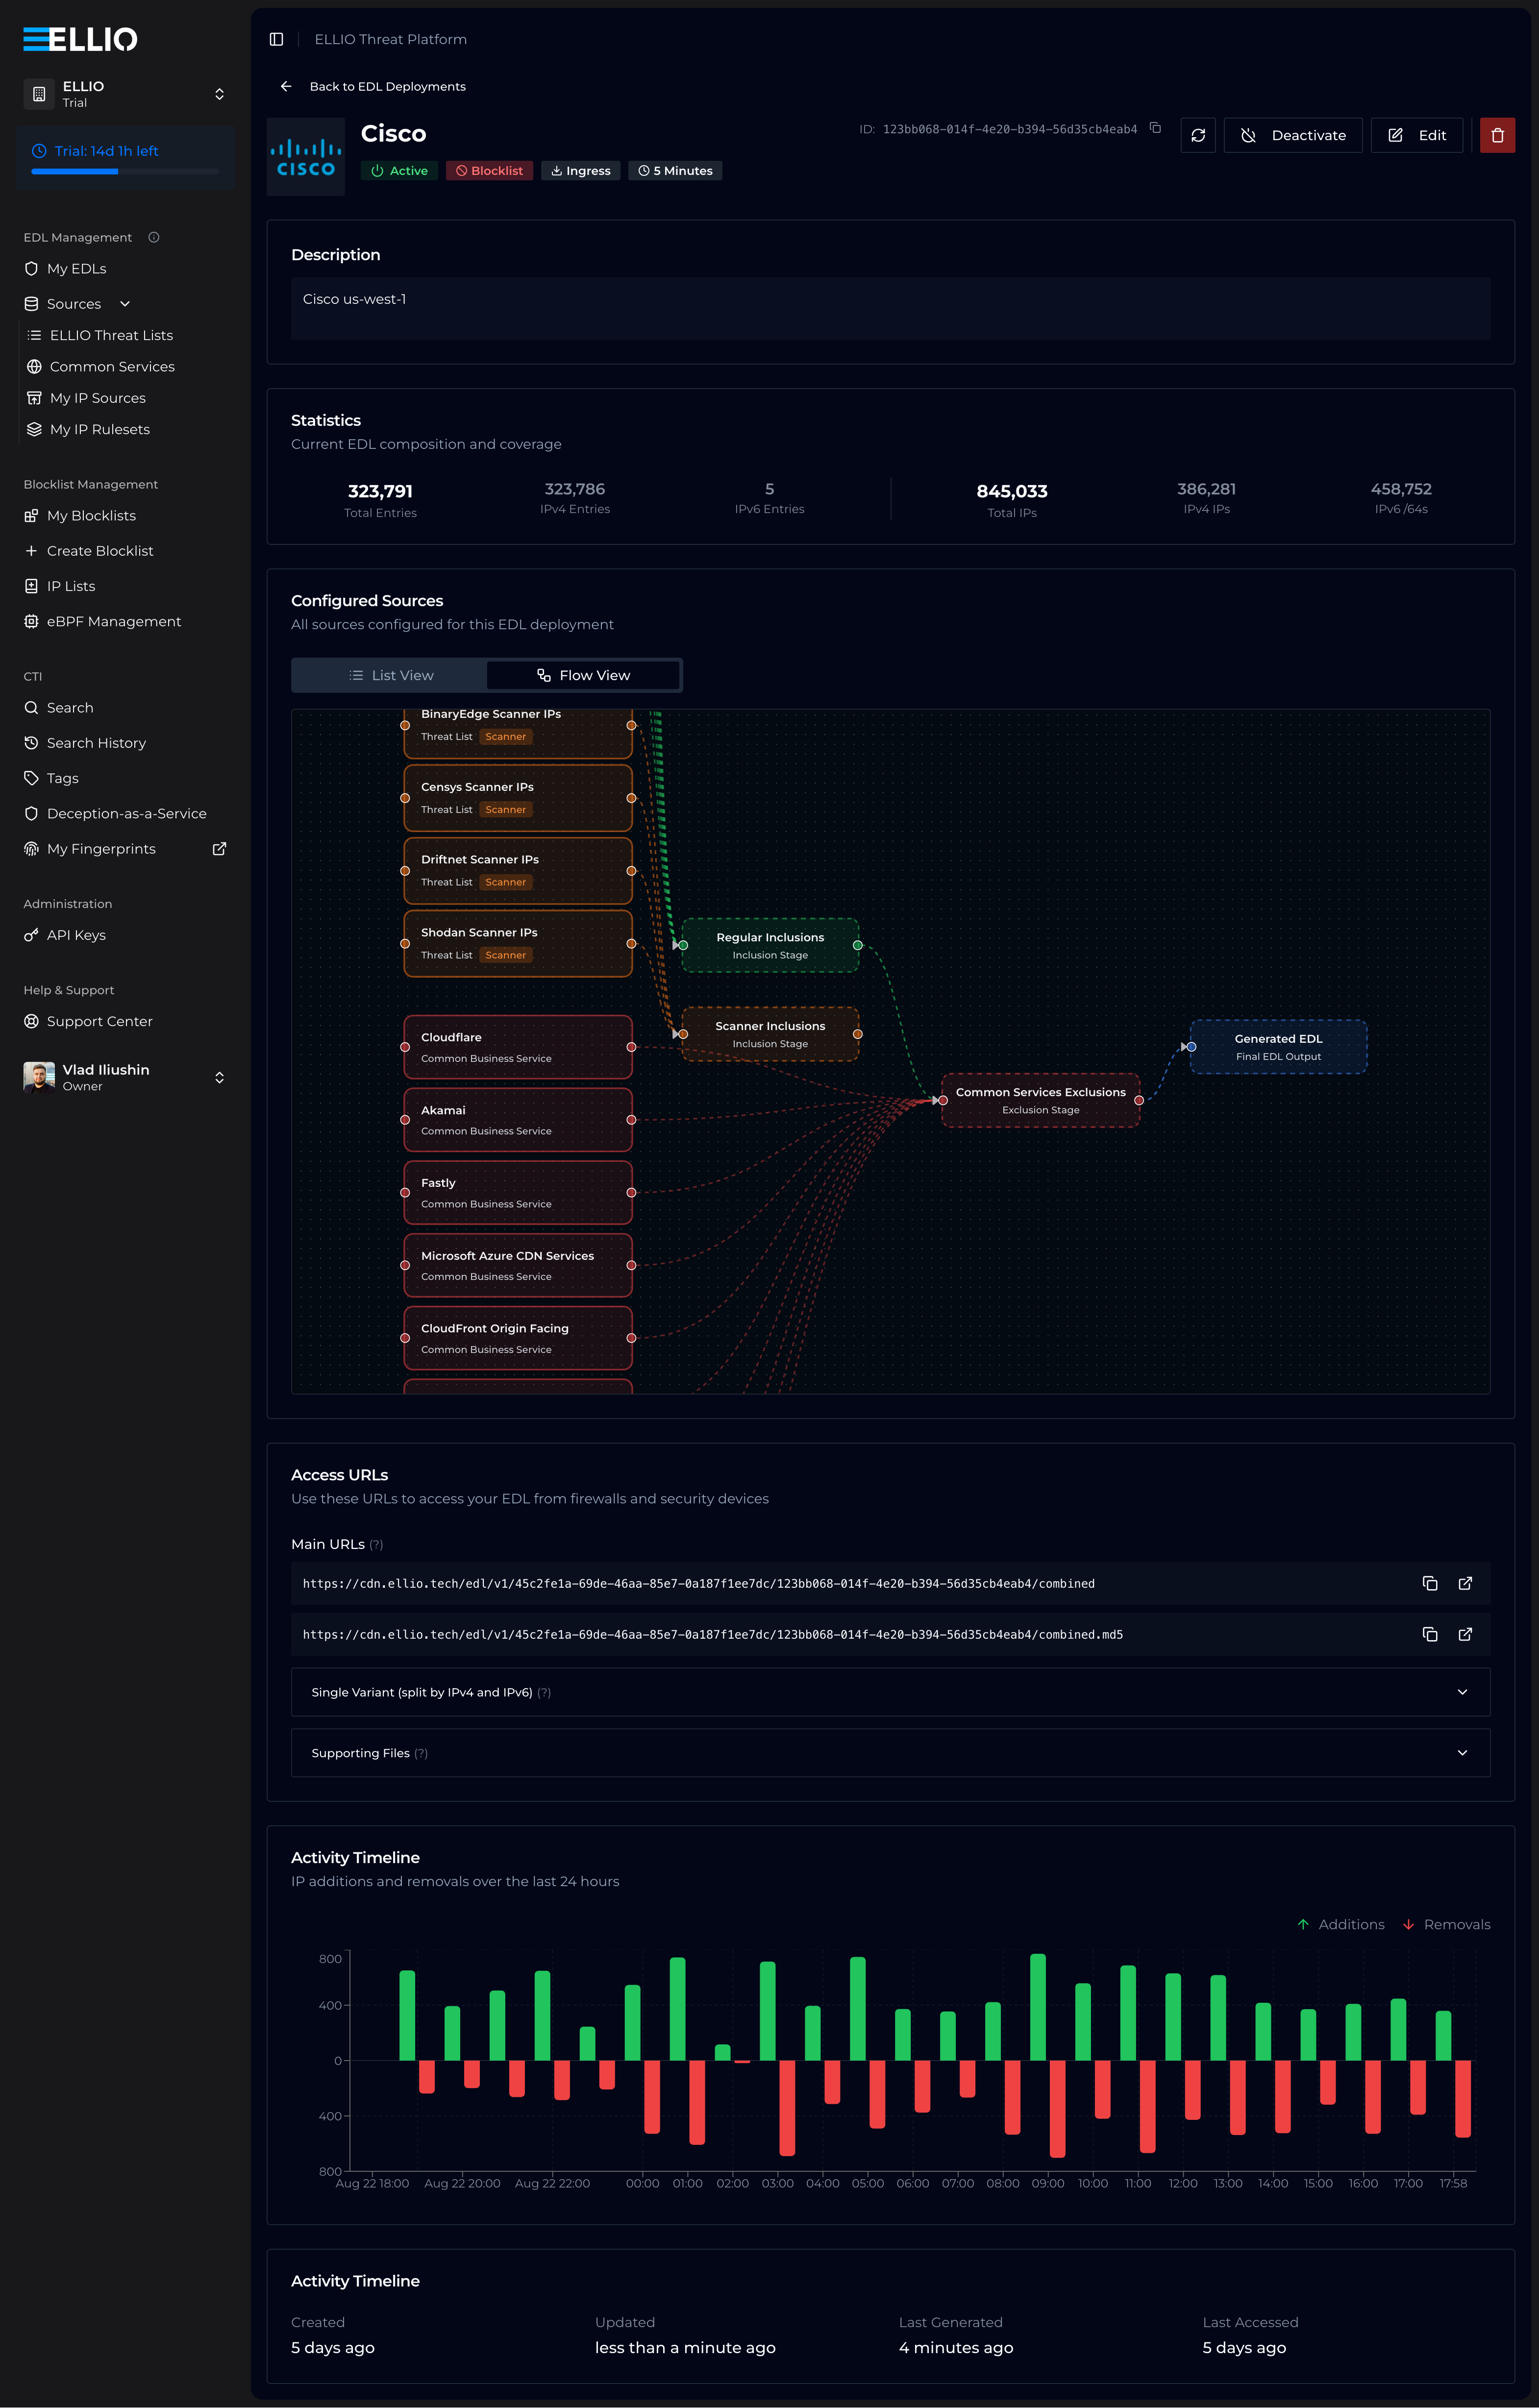Click the Active status badge
The width and height of the screenshot is (1539, 2408).
[x=399, y=171]
